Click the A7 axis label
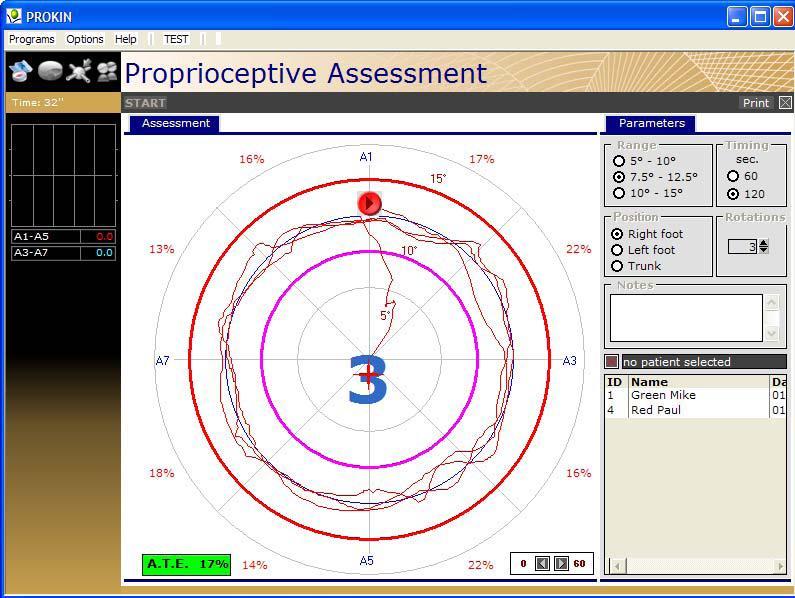Viewport: 795px width, 598px height. 162,361
